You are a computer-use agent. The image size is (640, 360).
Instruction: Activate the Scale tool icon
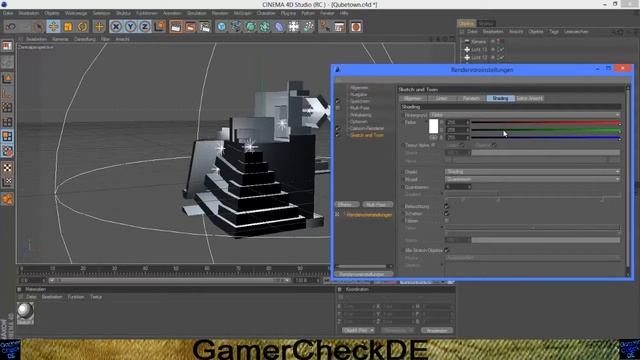click(68, 27)
